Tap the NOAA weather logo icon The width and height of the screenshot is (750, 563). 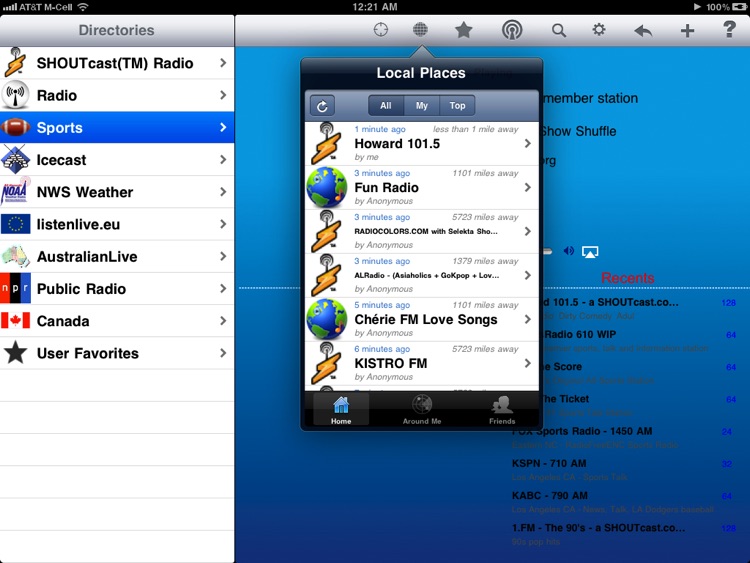click(15, 191)
